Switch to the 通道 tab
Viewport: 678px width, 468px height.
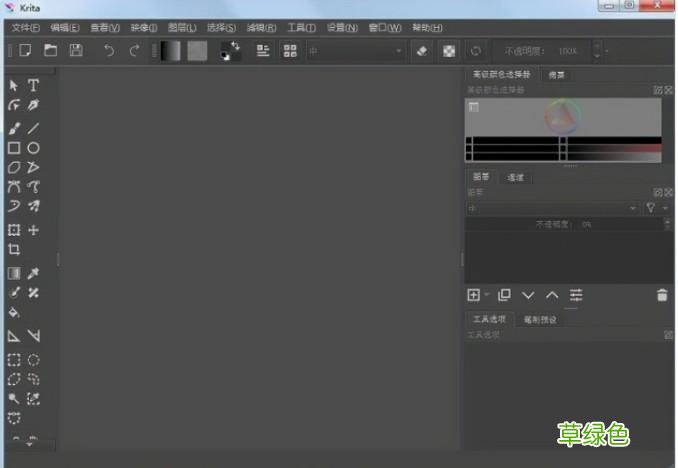pyautogui.click(x=515, y=177)
